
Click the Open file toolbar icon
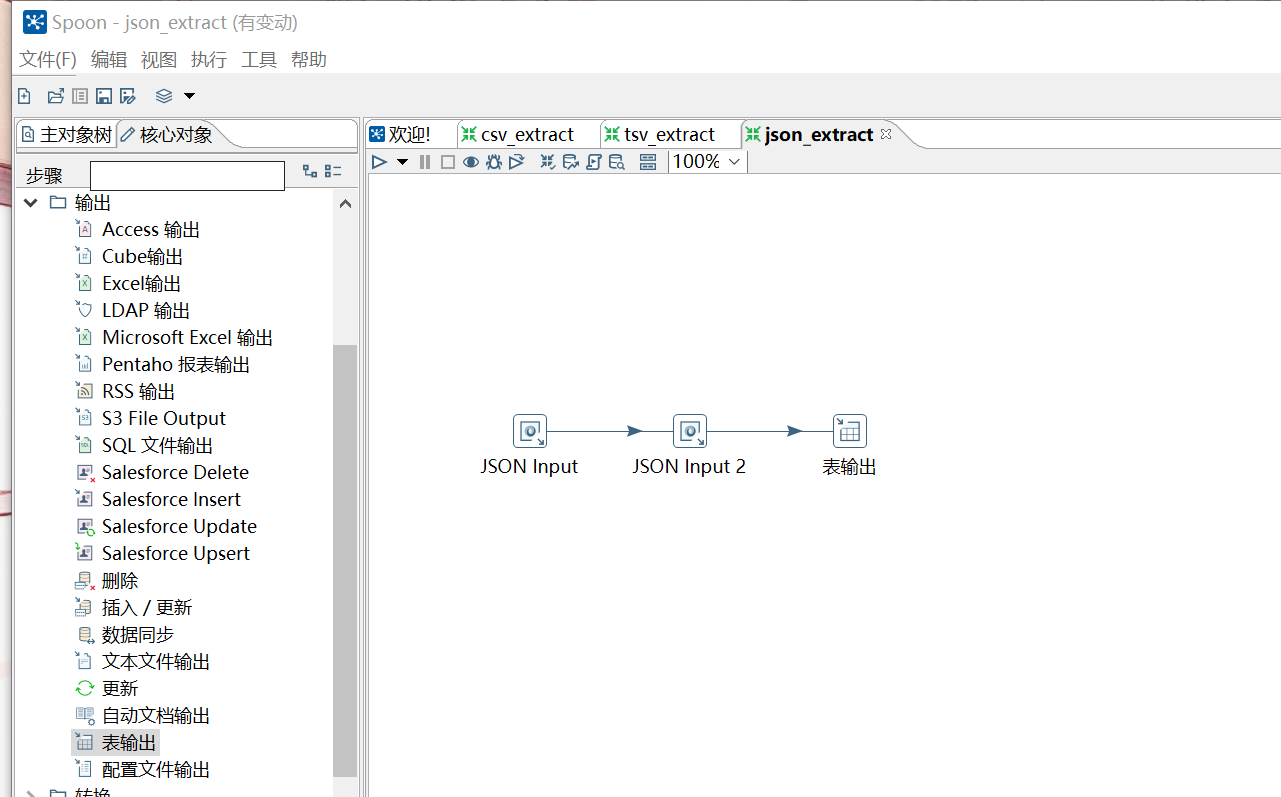click(56, 96)
